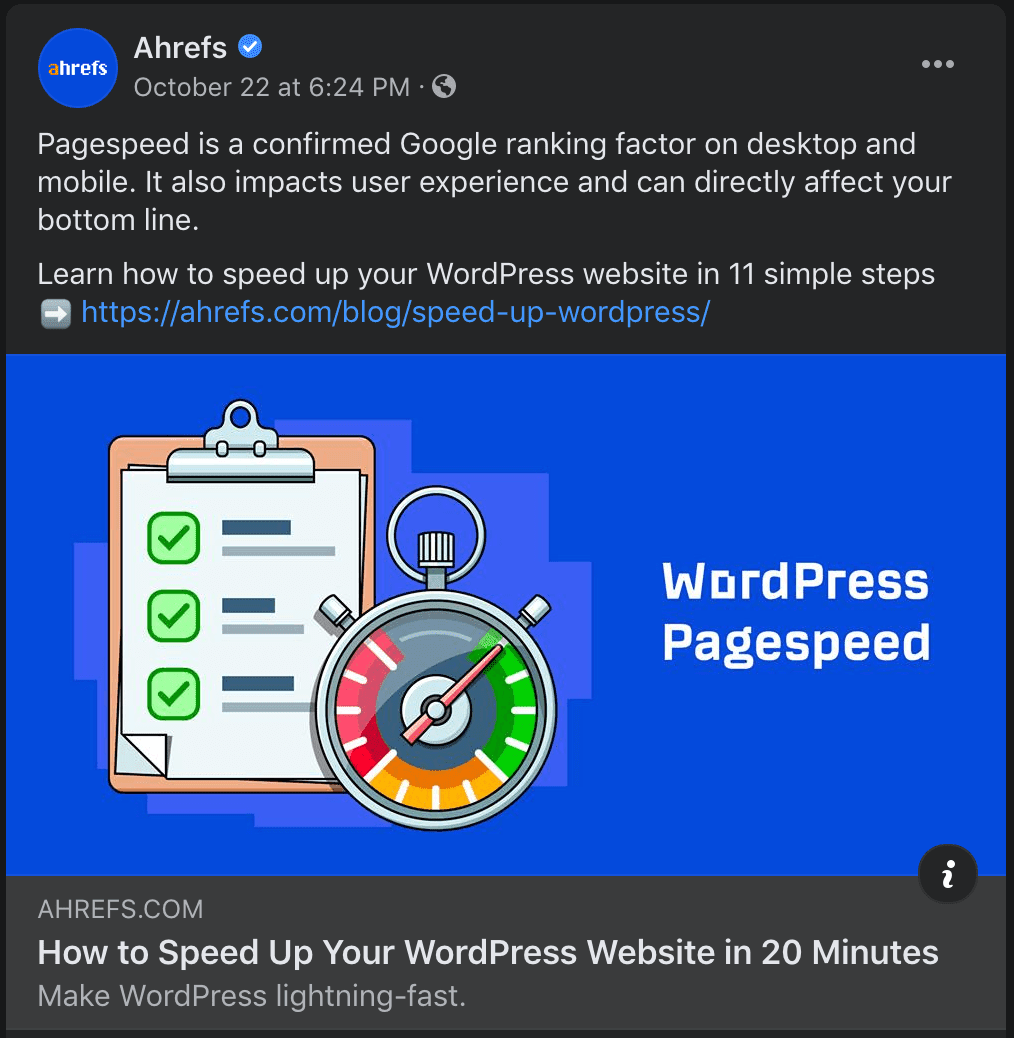Open the three-dot post options menu
Screen dimensions: 1014x1038
click(937, 64)
